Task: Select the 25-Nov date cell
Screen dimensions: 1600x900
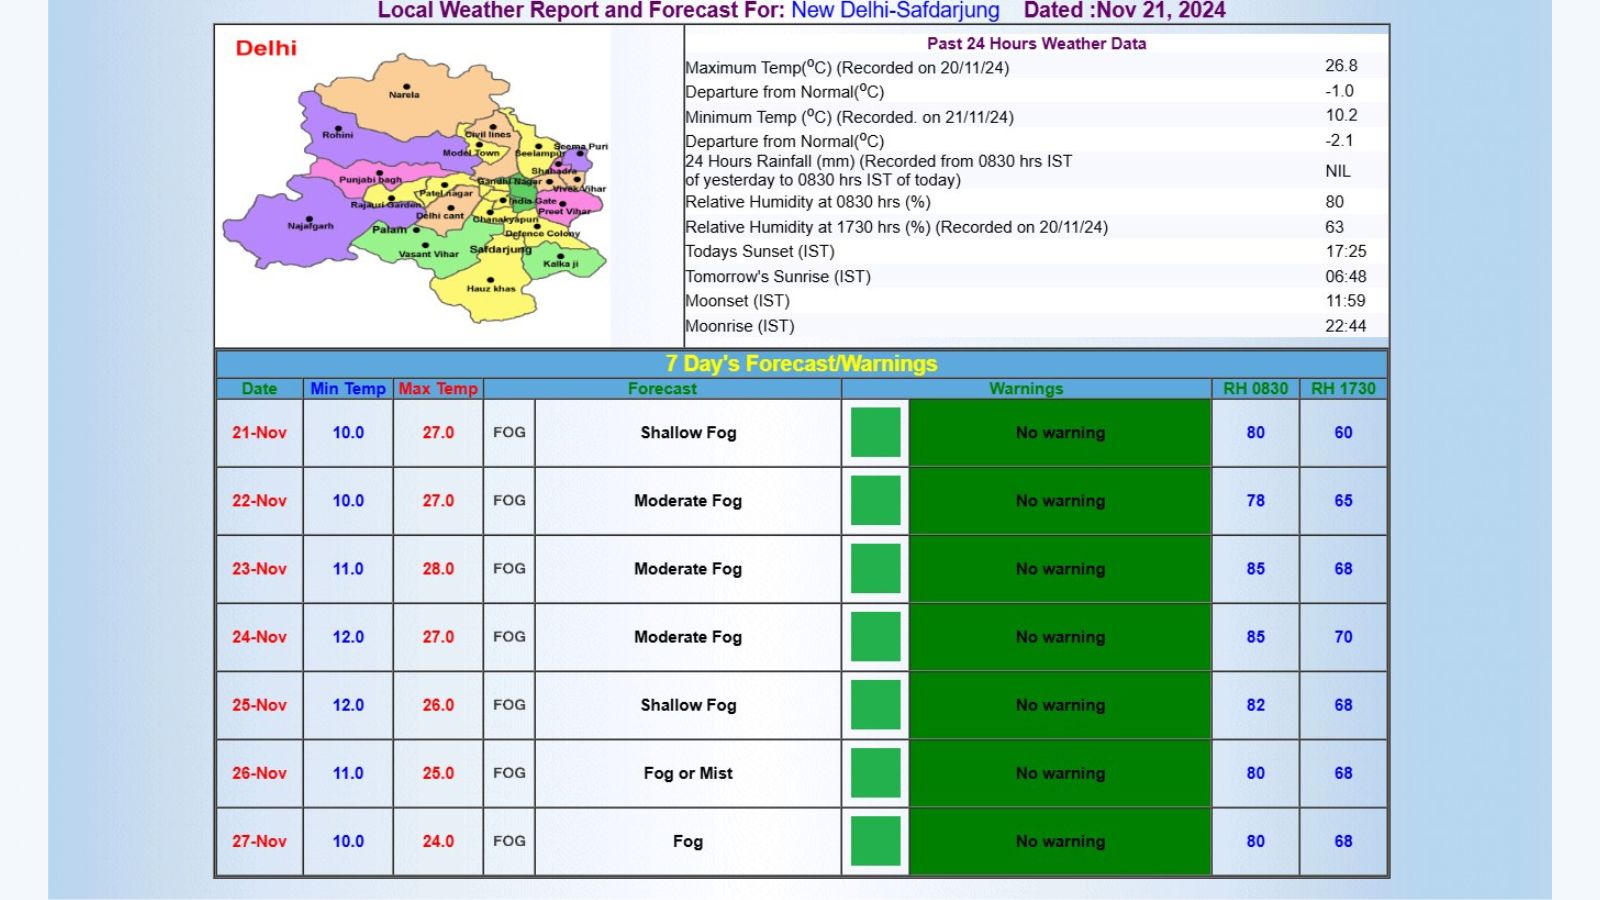Action: (x=259, y=705)
